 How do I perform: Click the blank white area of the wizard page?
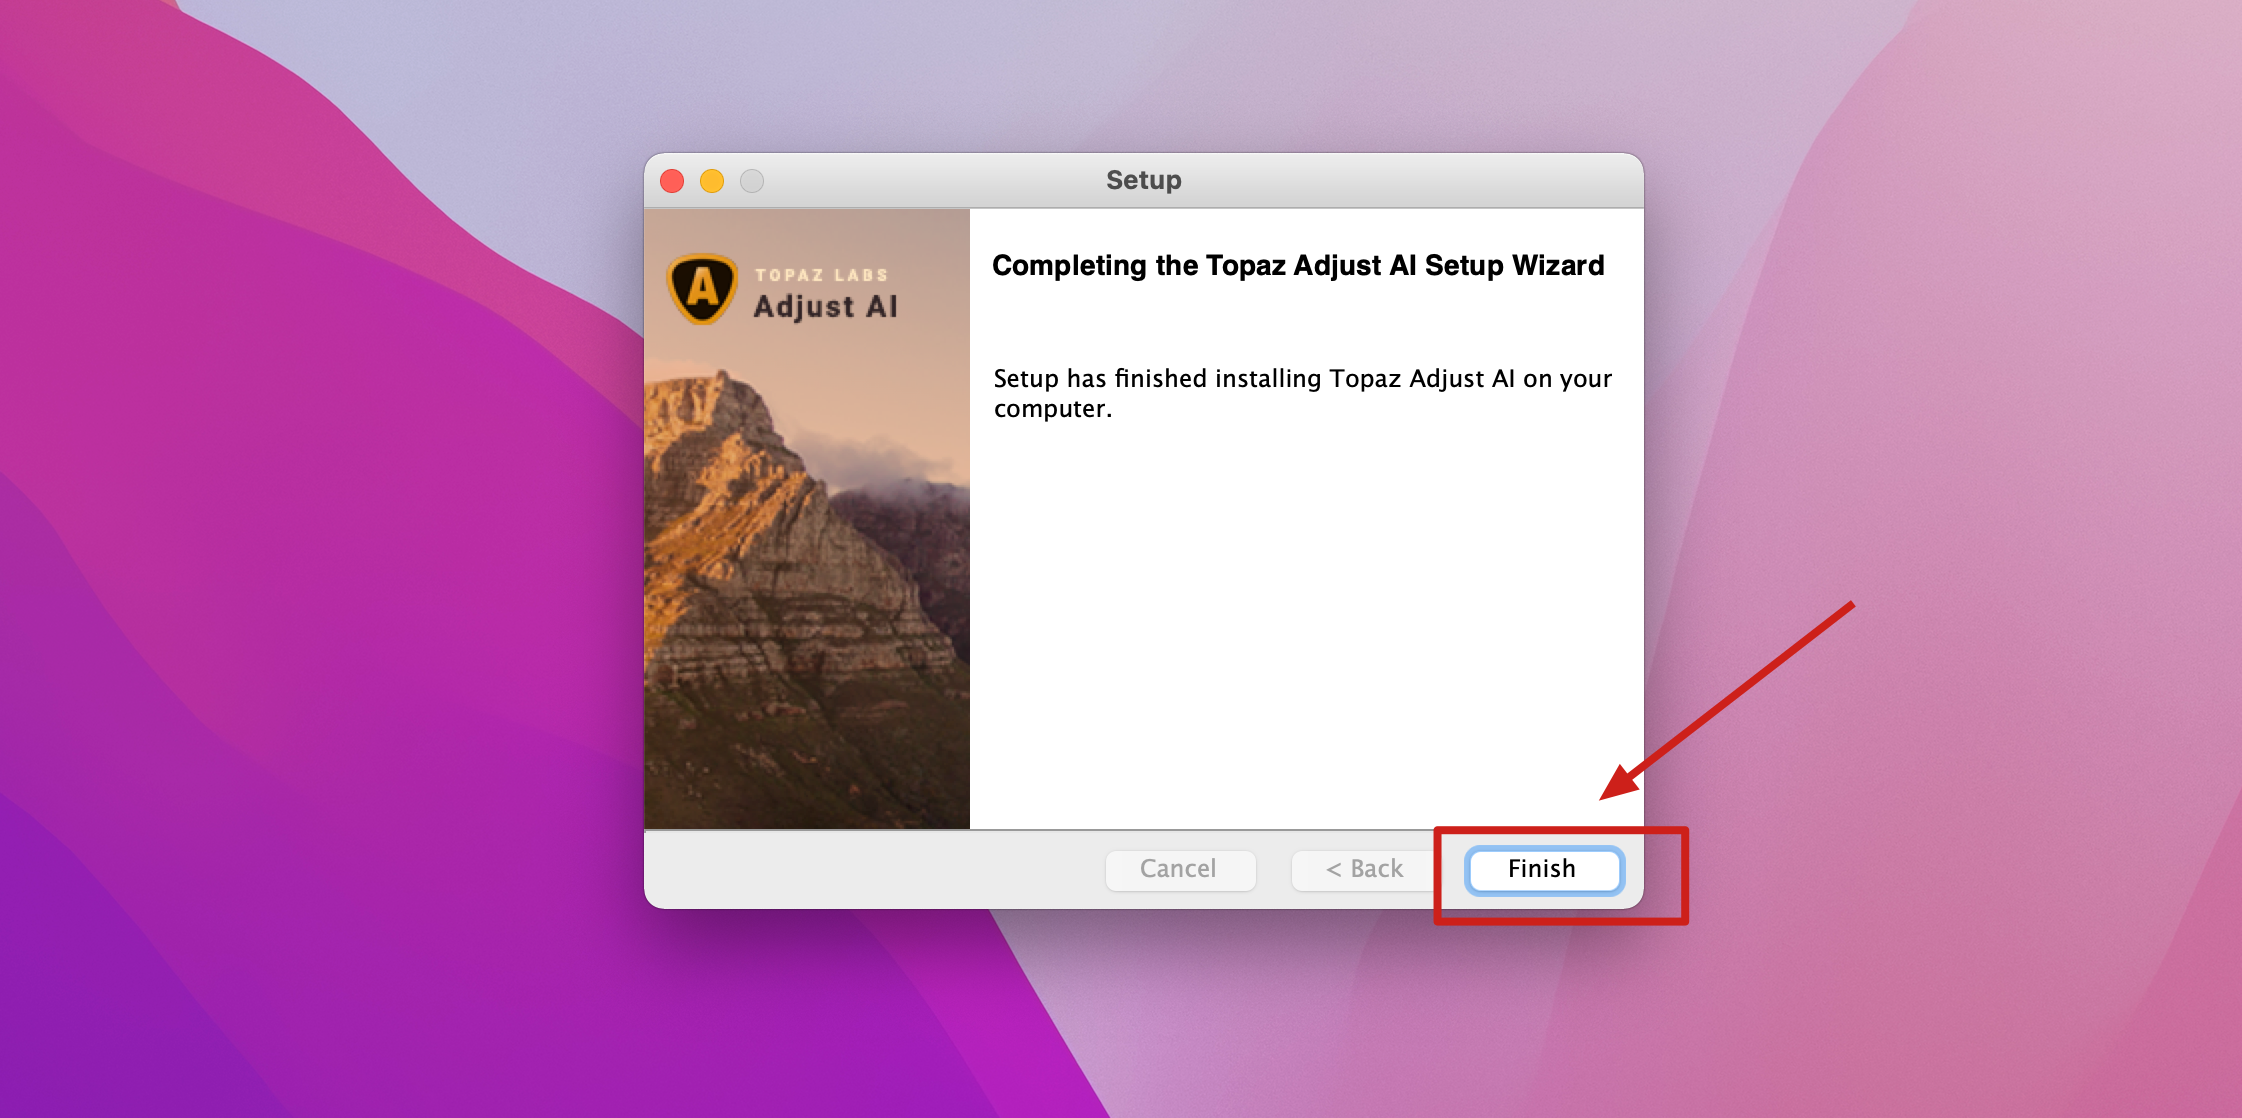pos(1300,620)
